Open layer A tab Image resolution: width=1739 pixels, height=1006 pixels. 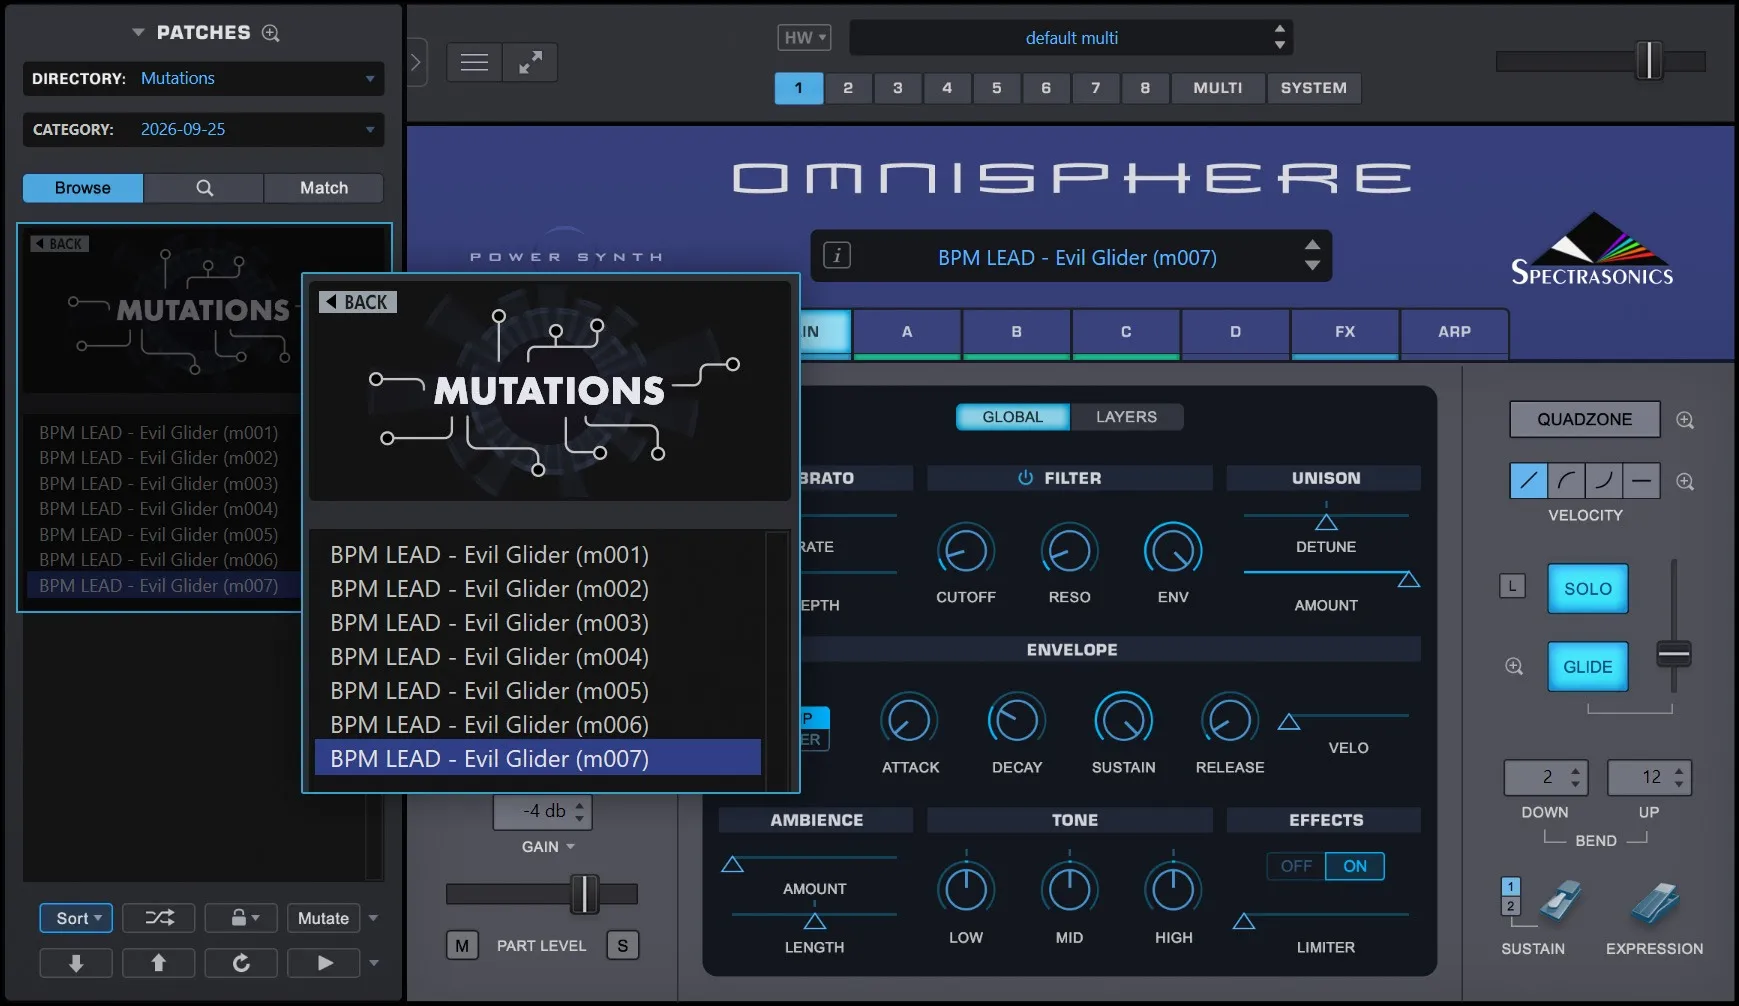tap(907, 332)
